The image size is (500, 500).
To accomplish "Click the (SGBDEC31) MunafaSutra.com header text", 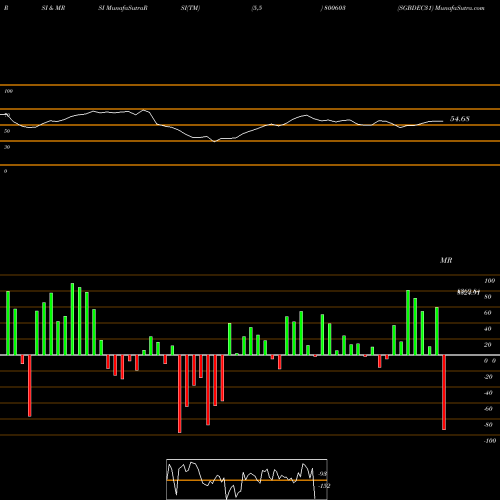I will [441, 8].
